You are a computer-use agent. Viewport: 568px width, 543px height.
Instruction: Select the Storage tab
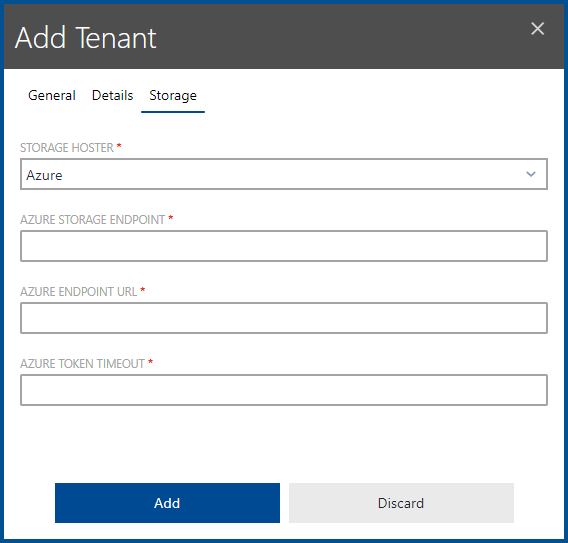click(173, 96)
